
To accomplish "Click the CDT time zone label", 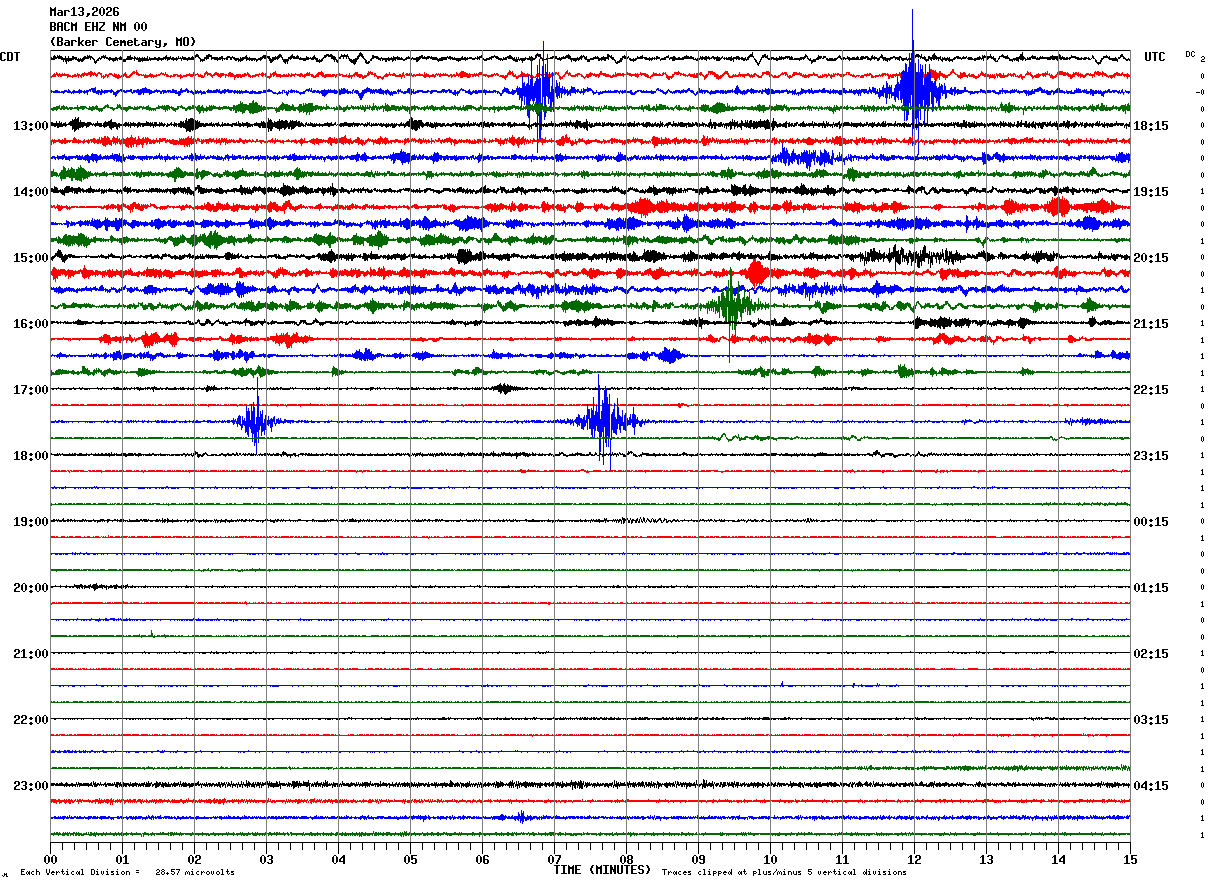I will coord(10,57).
